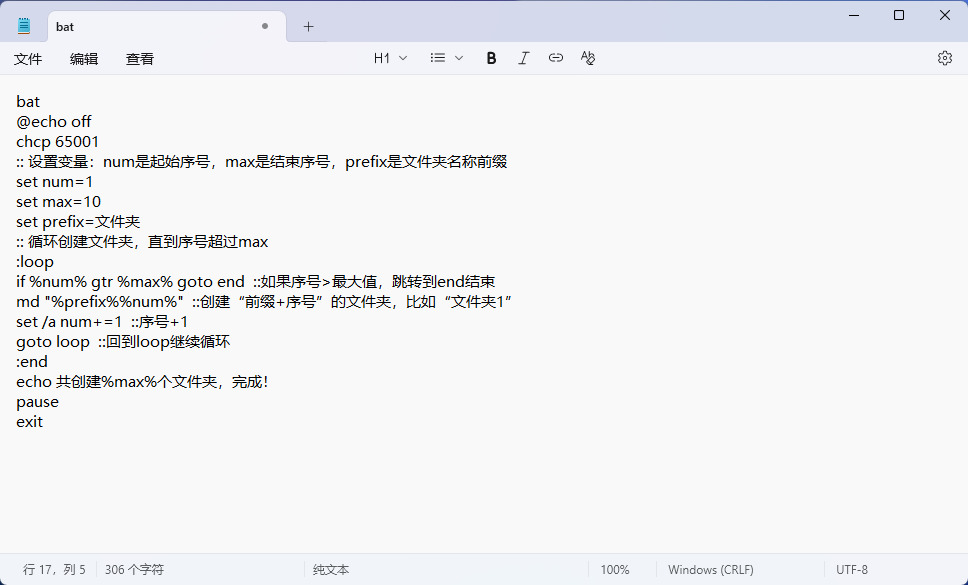Screen dimensions: 968x585
Task: Toggle italic formatting
Action: [x=524, y=58]
